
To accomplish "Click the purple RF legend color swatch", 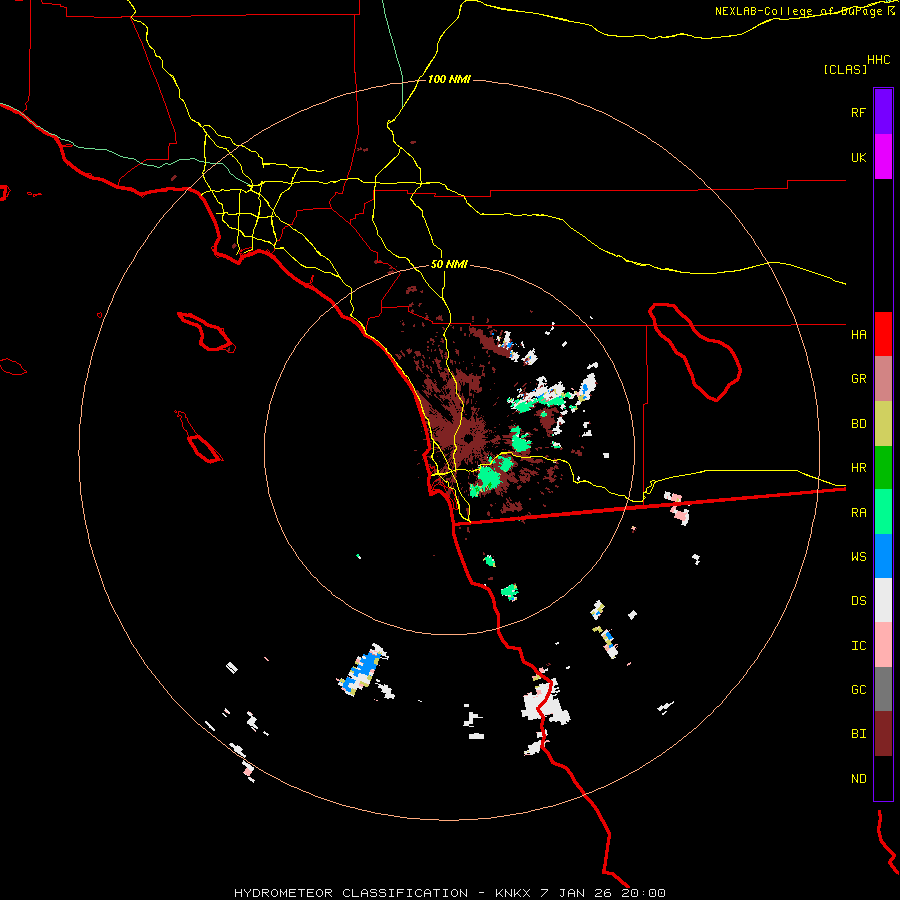I will 883,112.
